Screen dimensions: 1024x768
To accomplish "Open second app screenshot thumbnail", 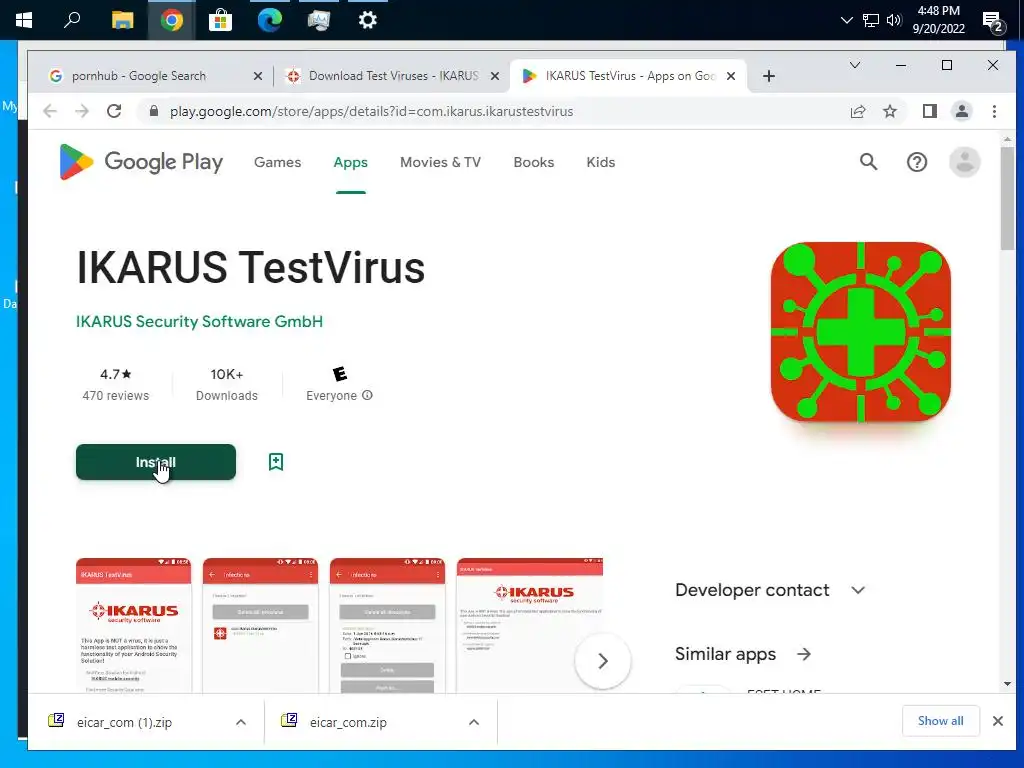I will pos(260,625).
